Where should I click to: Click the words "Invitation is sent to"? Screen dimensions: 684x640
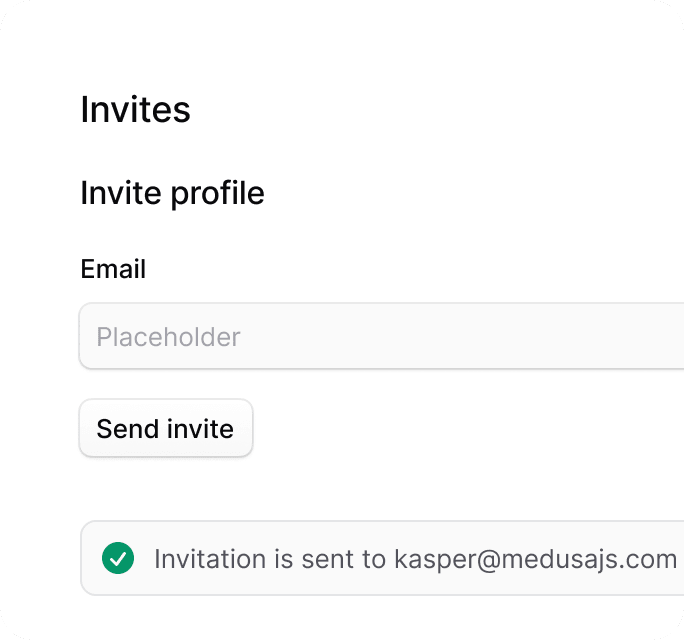[270, 559]
